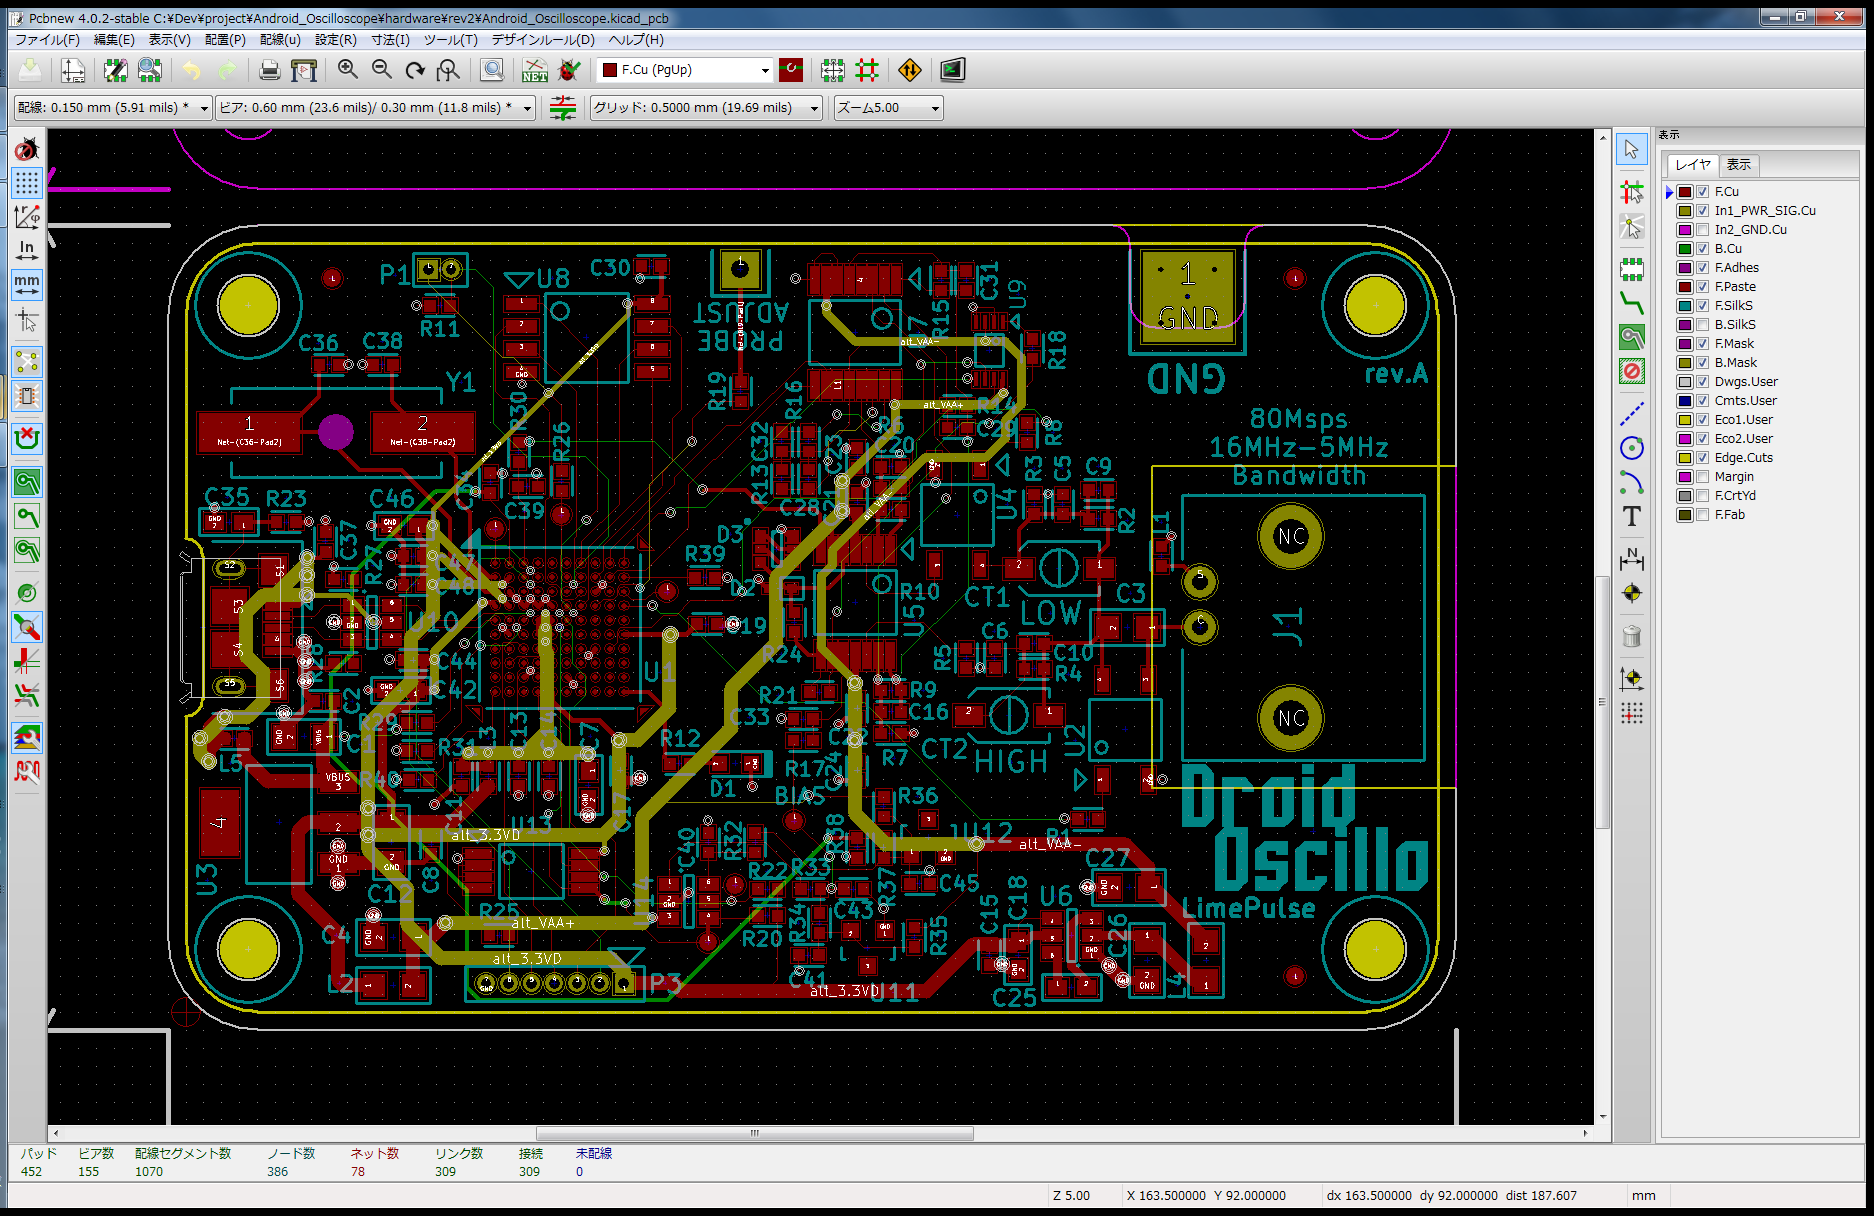Click the vertical scrollbar down arrow
Image resolution: width=1874 pixels, height=1216 pixels.
pos(1602,1117)
